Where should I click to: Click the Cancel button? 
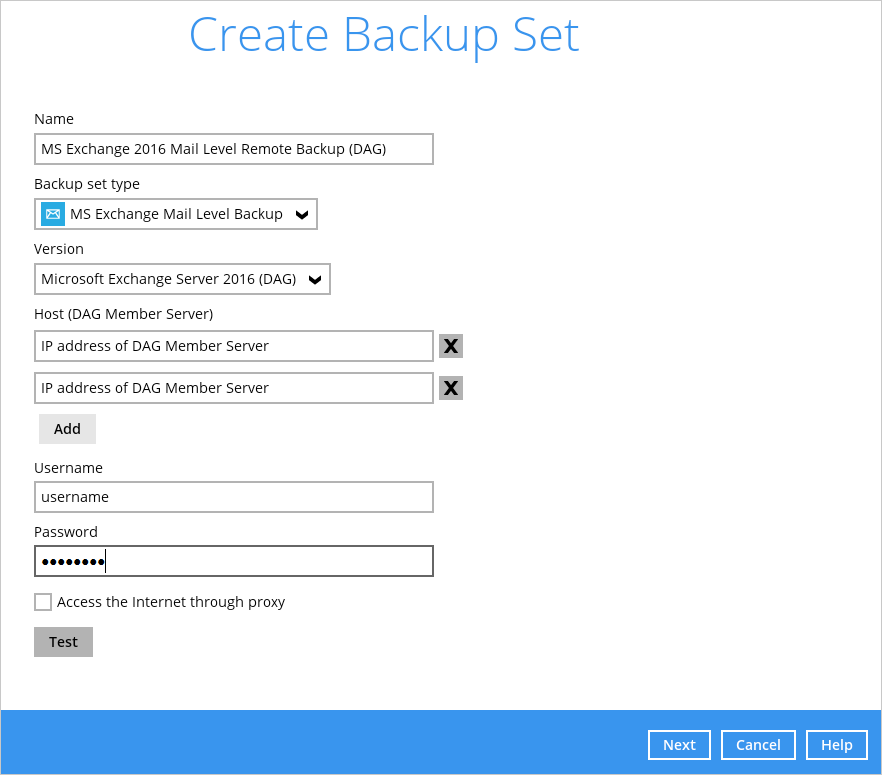tap(758, 745)
